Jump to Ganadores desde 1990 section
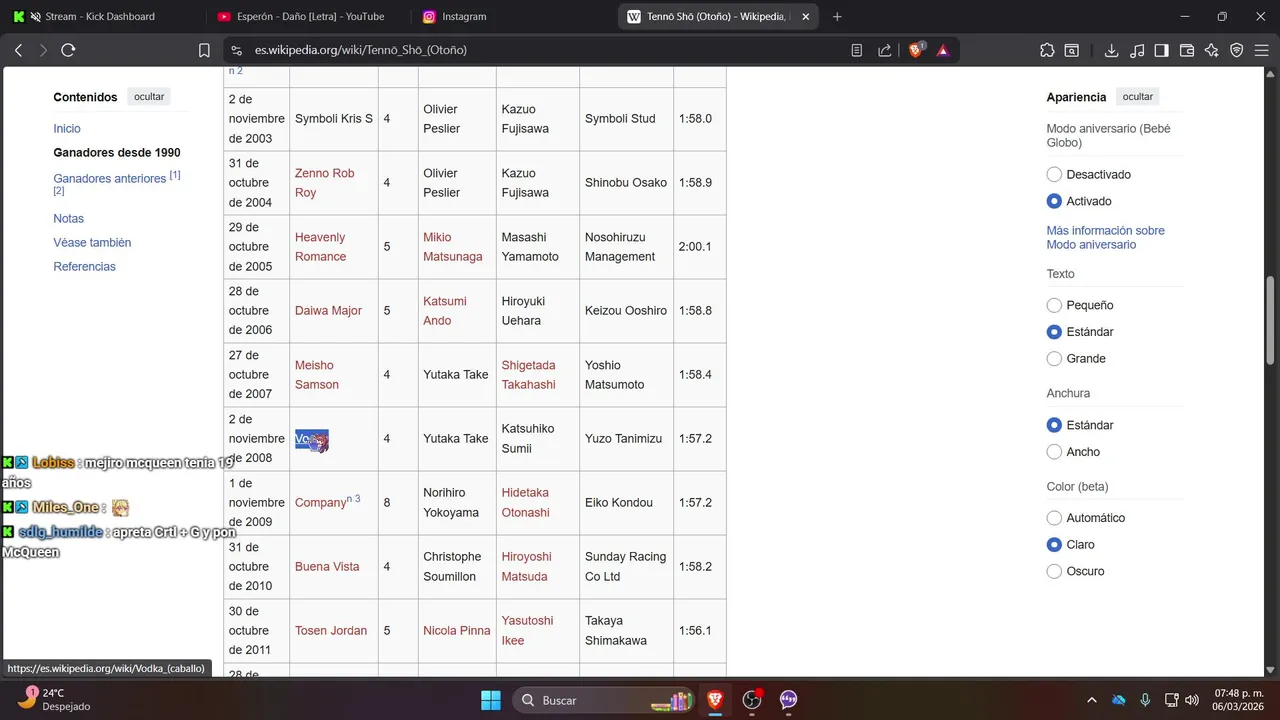This screenshot has height=720, width=1280. click(x=117, y=153)
